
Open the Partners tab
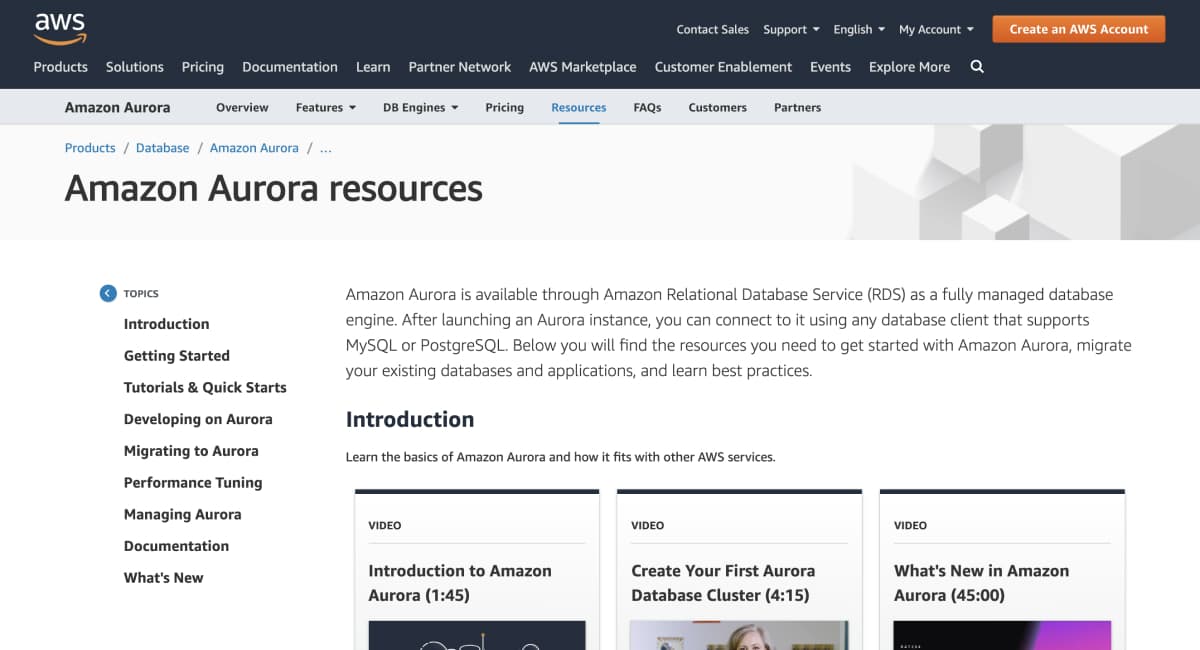pos(797,107)
